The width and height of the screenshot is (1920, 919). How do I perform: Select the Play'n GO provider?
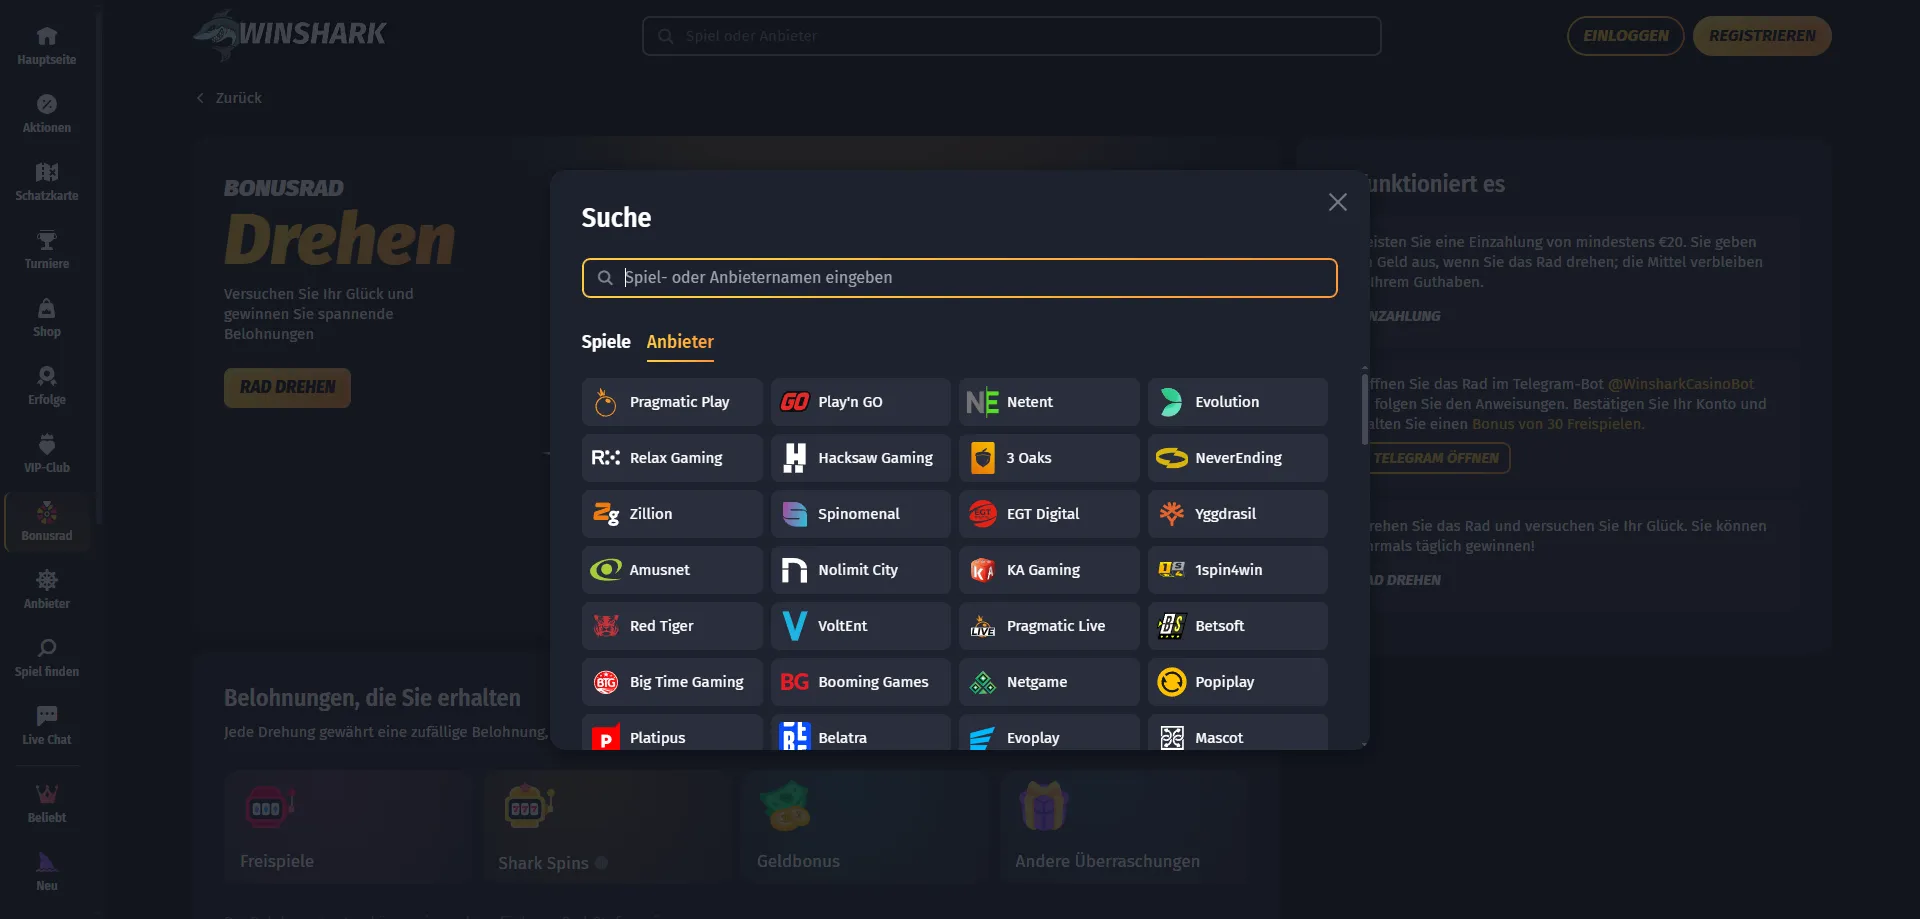click(x=860, y=402)
